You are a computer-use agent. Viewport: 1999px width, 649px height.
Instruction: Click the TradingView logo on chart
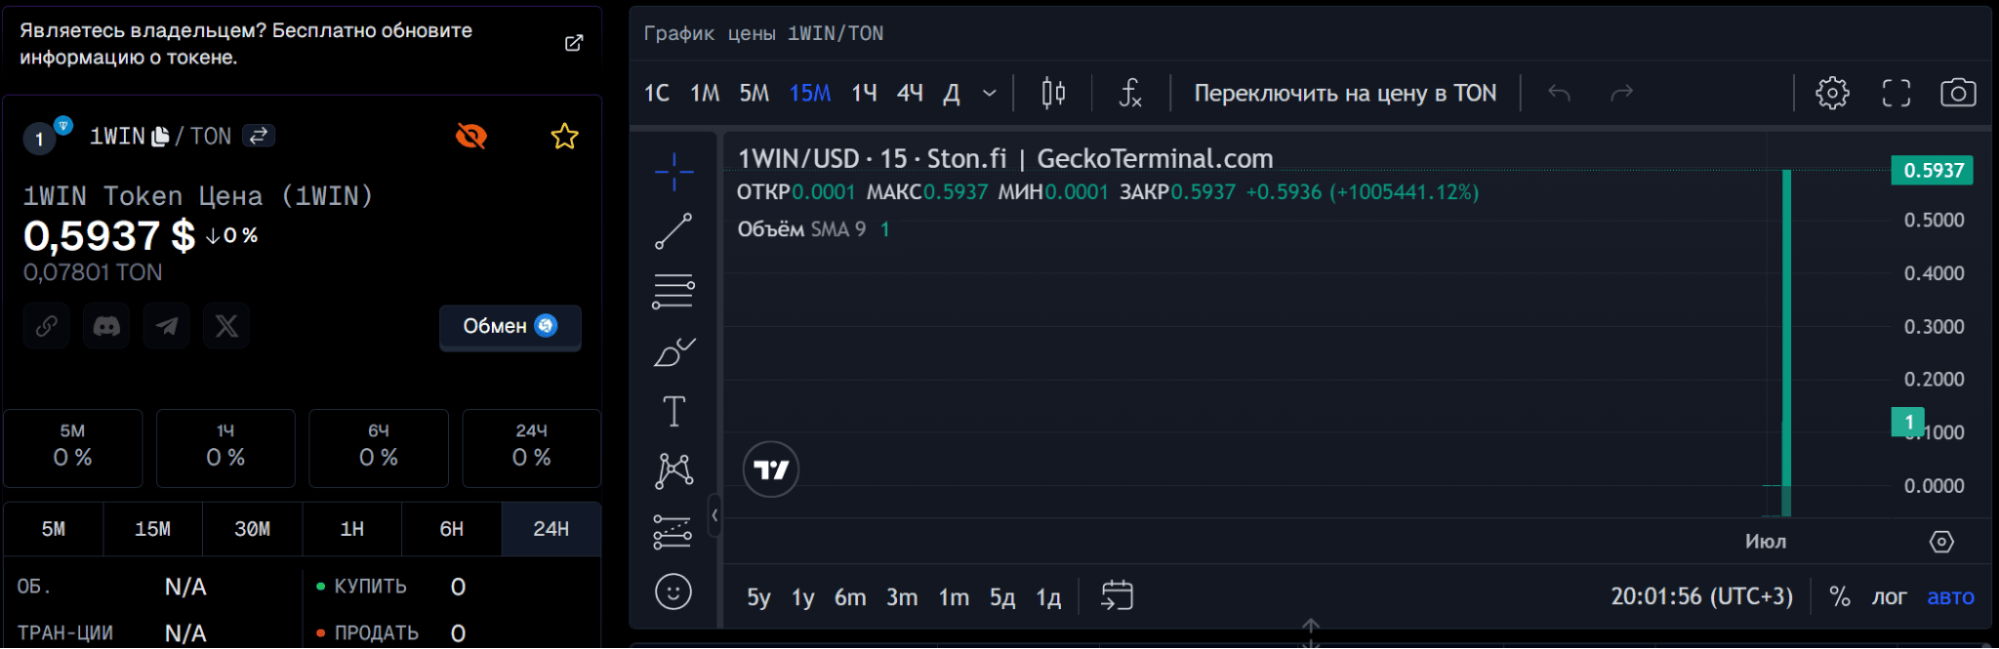tap(771, 469)
